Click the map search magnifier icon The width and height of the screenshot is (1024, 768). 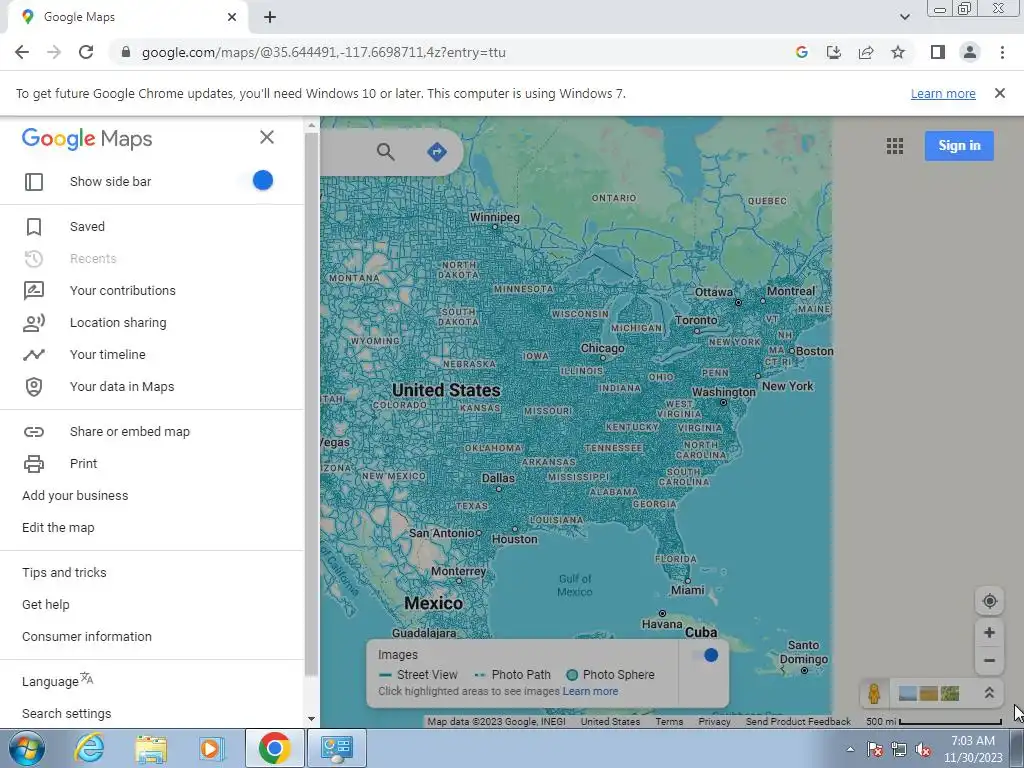(386, 152)
